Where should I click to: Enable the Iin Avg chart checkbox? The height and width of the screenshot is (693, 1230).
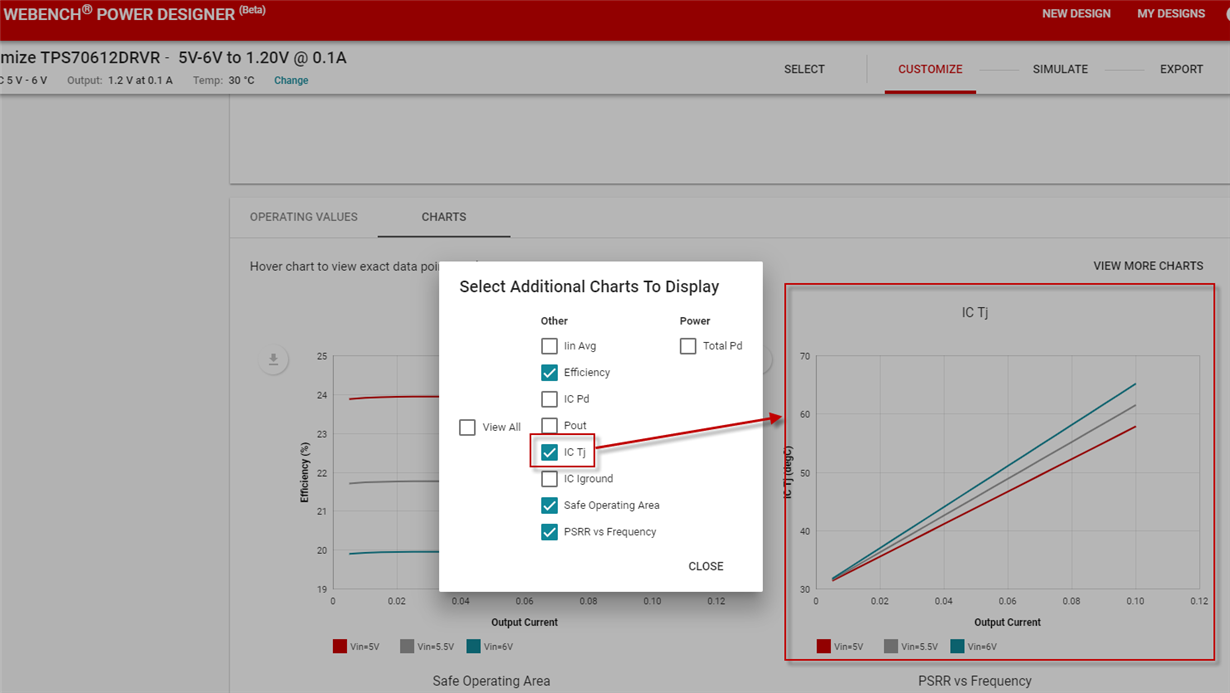[549, 345]
